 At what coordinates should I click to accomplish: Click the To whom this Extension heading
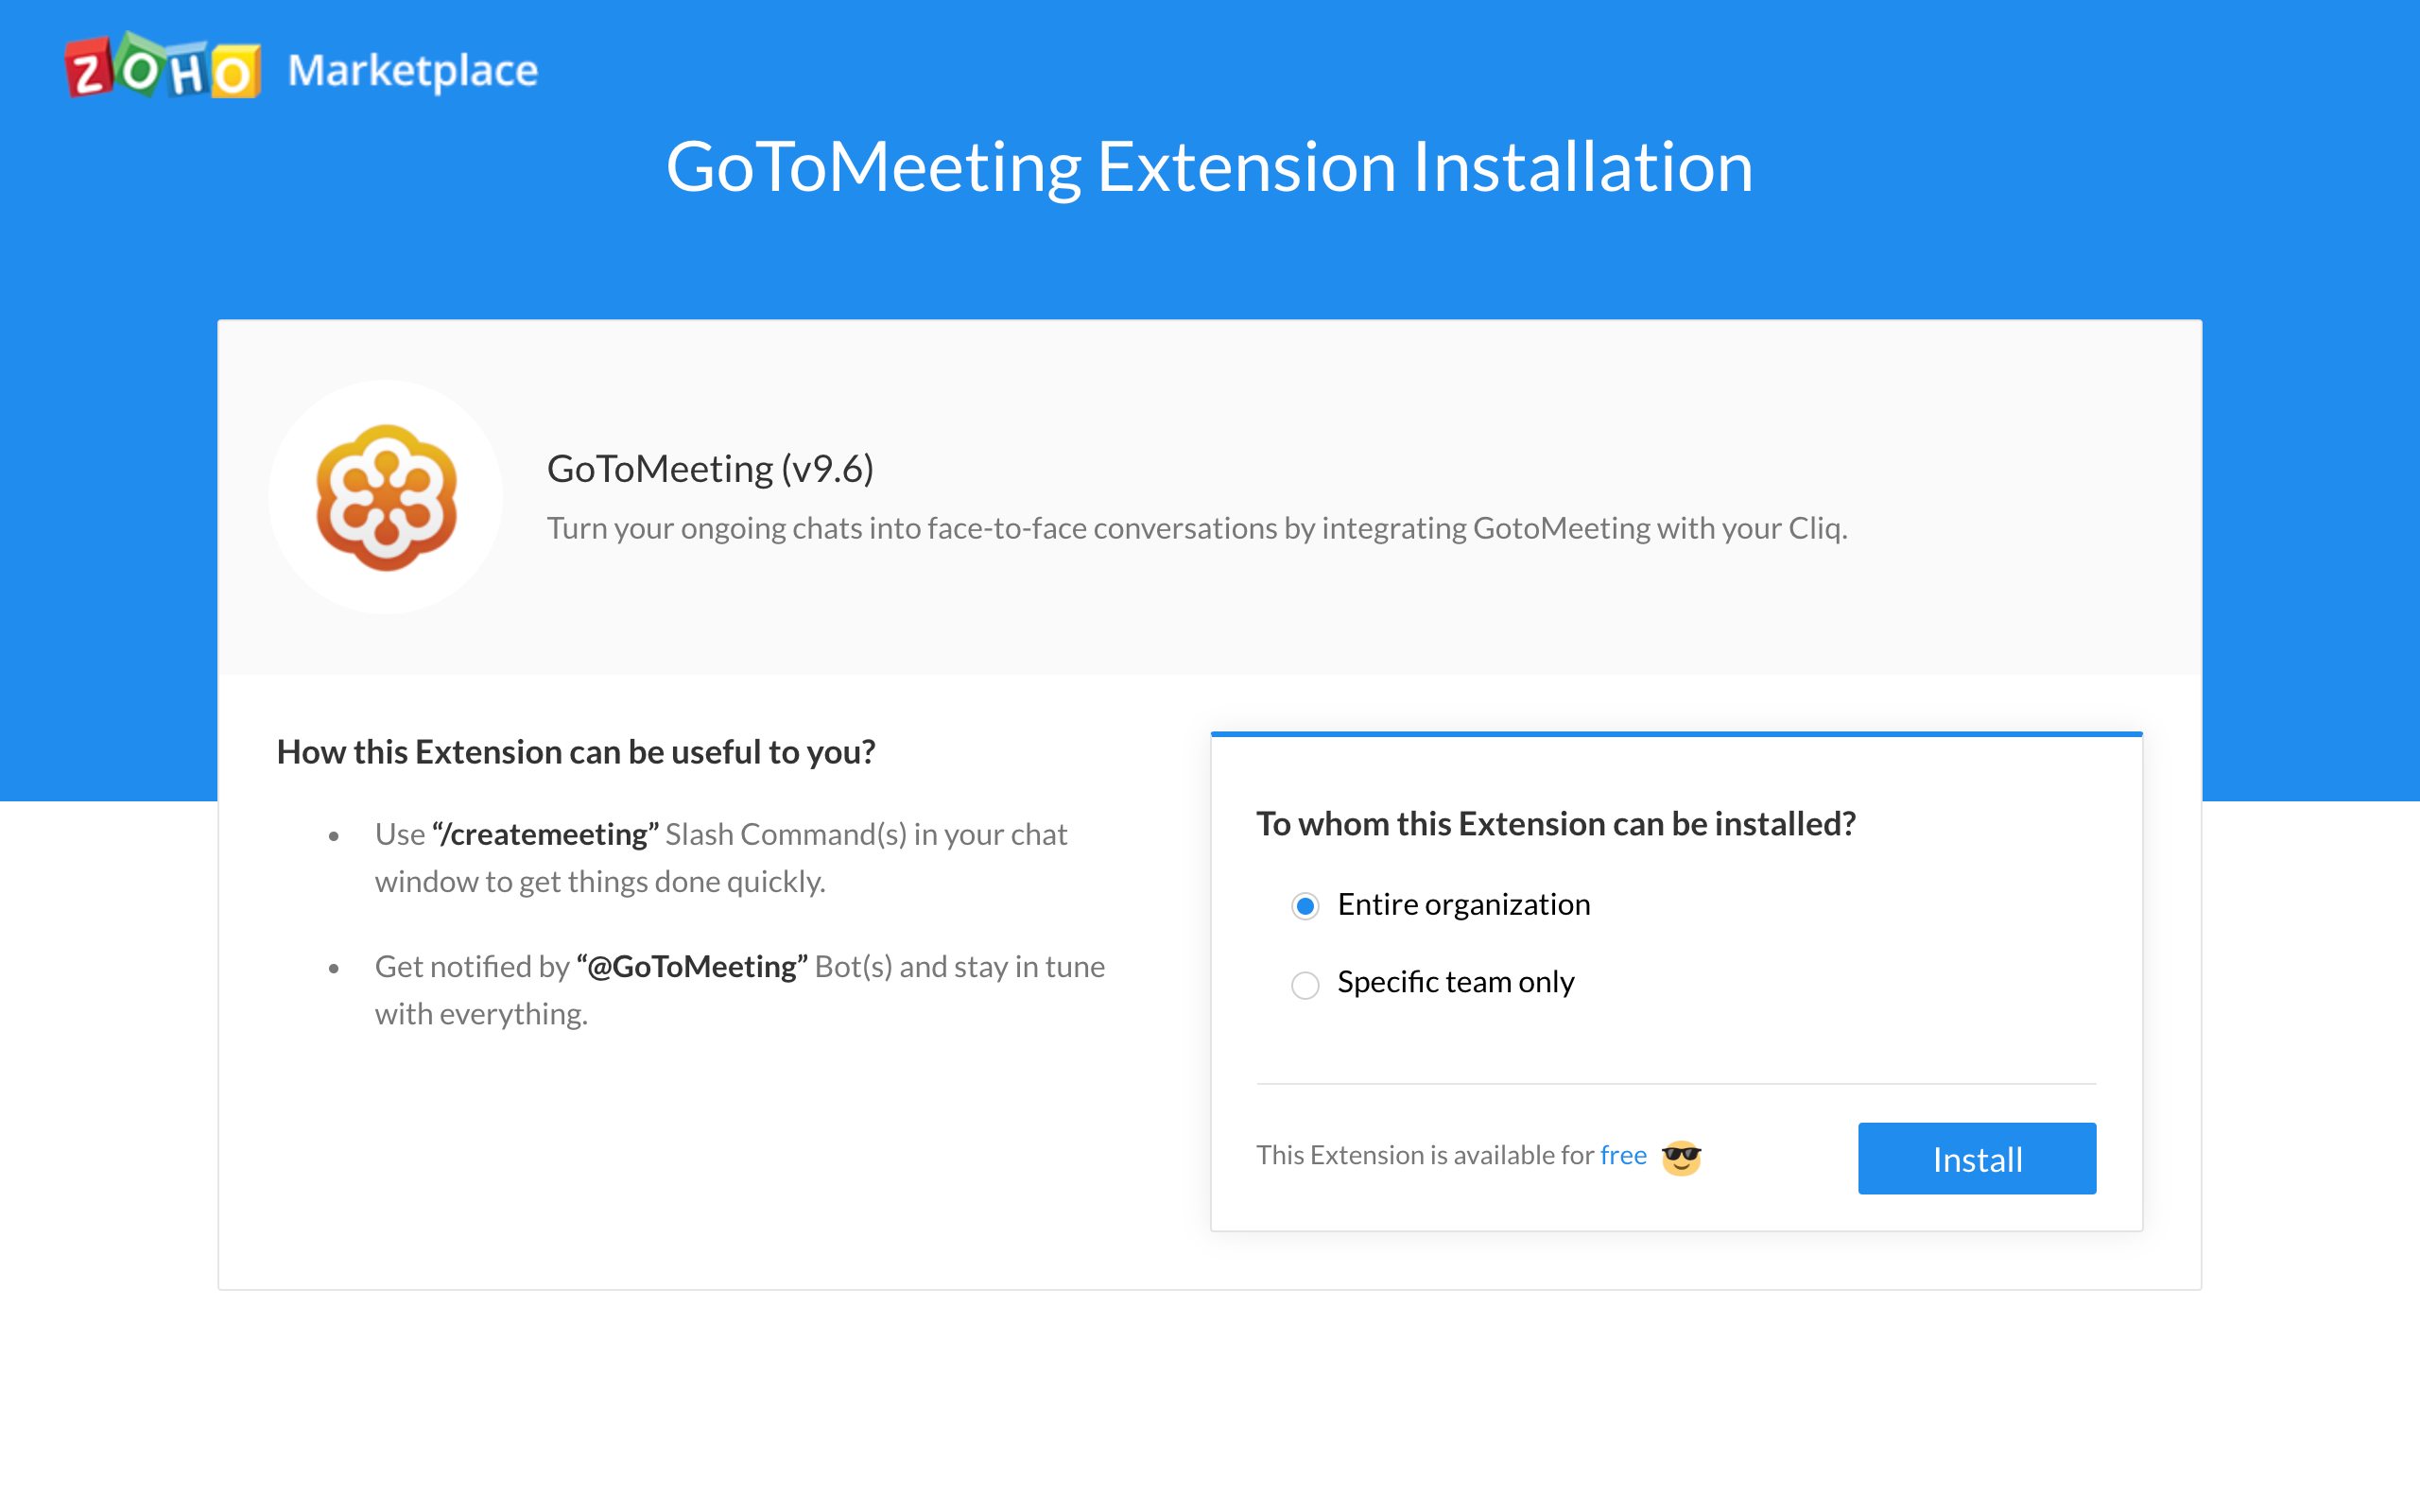[x=1556, y=824]
